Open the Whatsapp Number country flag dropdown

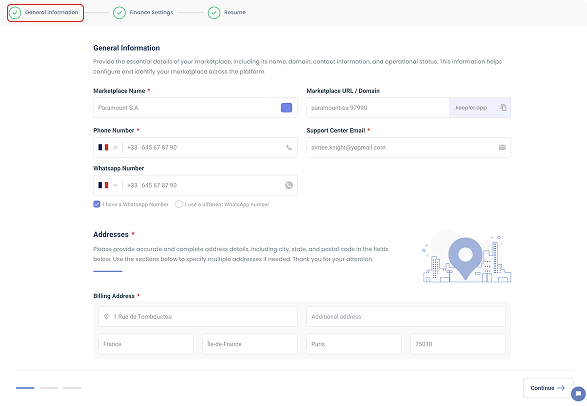[108, 185]
